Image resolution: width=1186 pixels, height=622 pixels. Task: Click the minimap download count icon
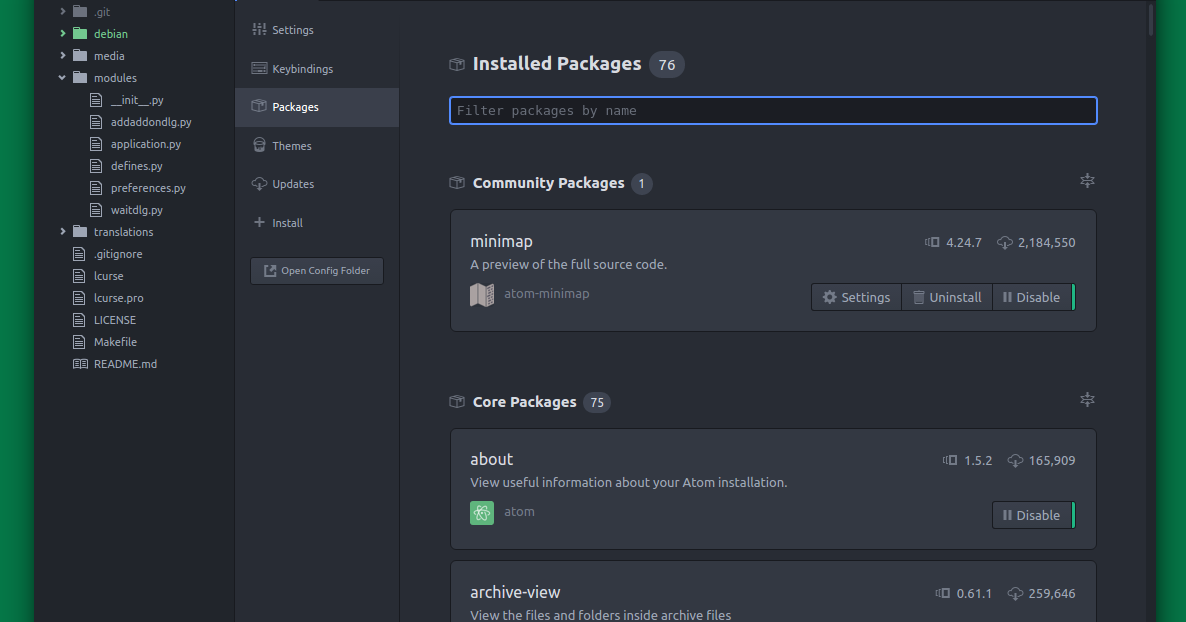pos(1005,242)
